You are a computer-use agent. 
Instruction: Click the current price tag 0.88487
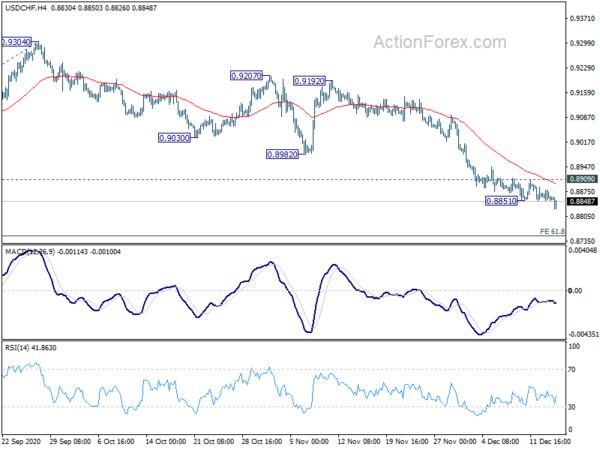point(582,201)
